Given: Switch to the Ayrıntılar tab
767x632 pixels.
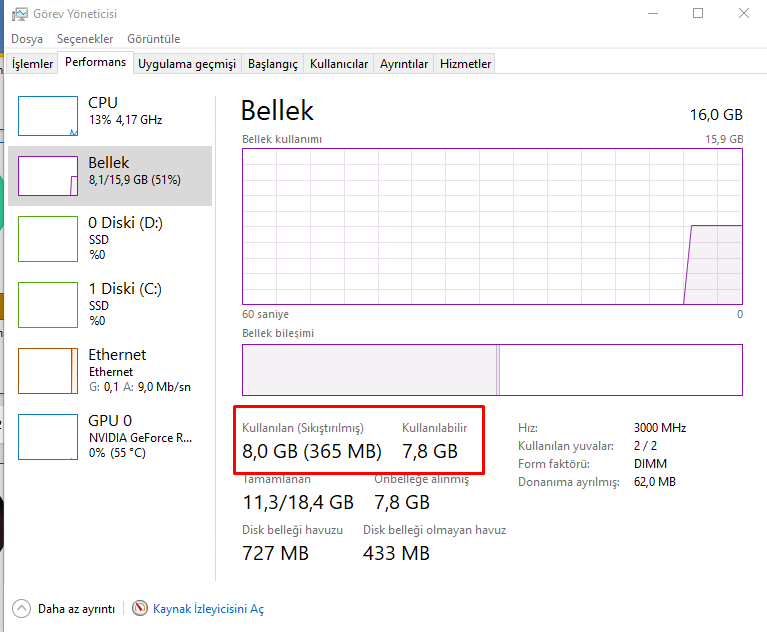Looking at the screenshot, I should point(404,64).
